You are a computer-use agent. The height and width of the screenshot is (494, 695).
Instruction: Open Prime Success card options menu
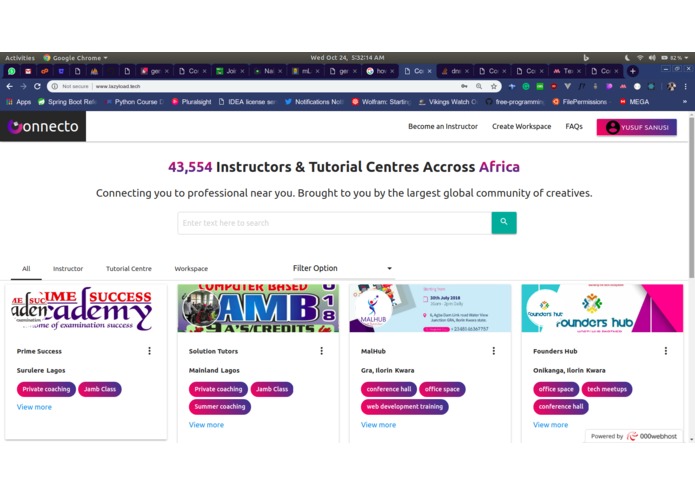[149, 351]
